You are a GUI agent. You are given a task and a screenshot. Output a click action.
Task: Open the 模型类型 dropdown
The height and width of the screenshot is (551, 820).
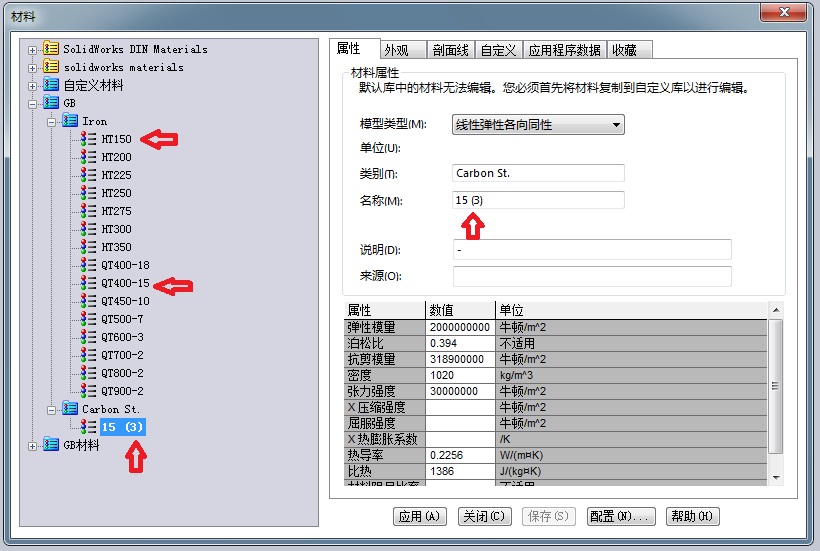[x=538, y=124]
